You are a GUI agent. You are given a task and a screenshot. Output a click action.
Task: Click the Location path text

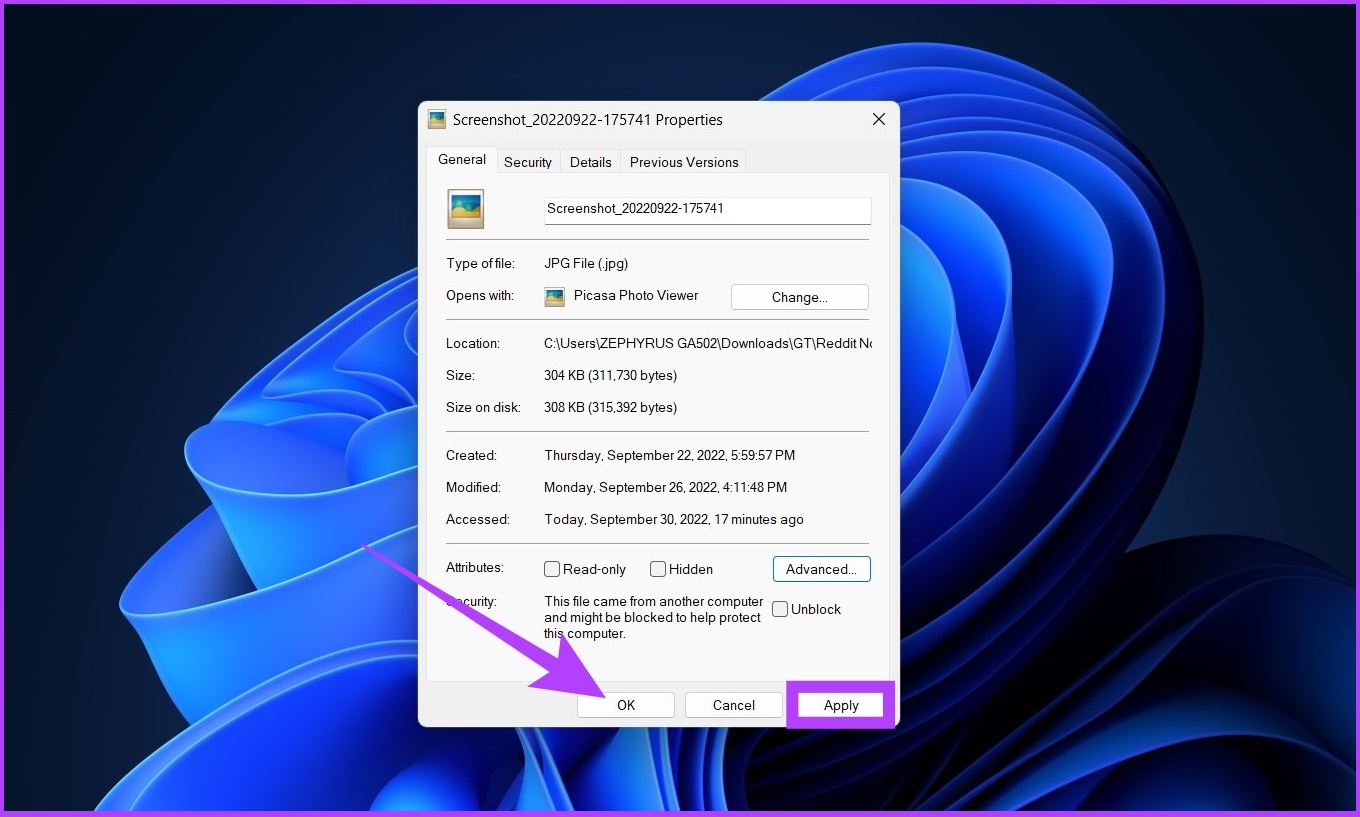pos(708,343)
